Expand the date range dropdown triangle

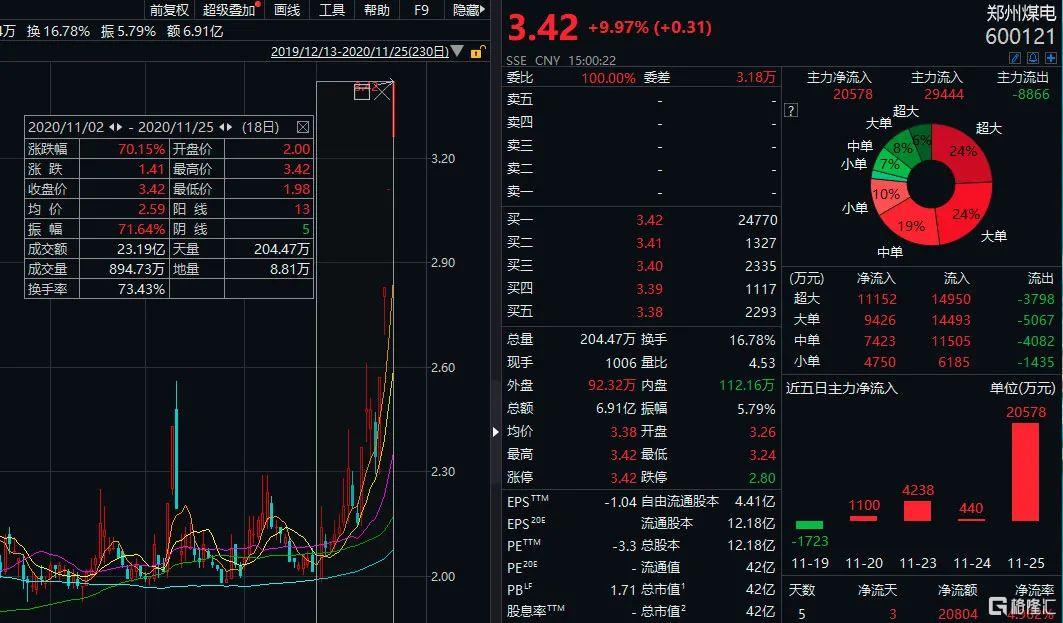[458, 52]
